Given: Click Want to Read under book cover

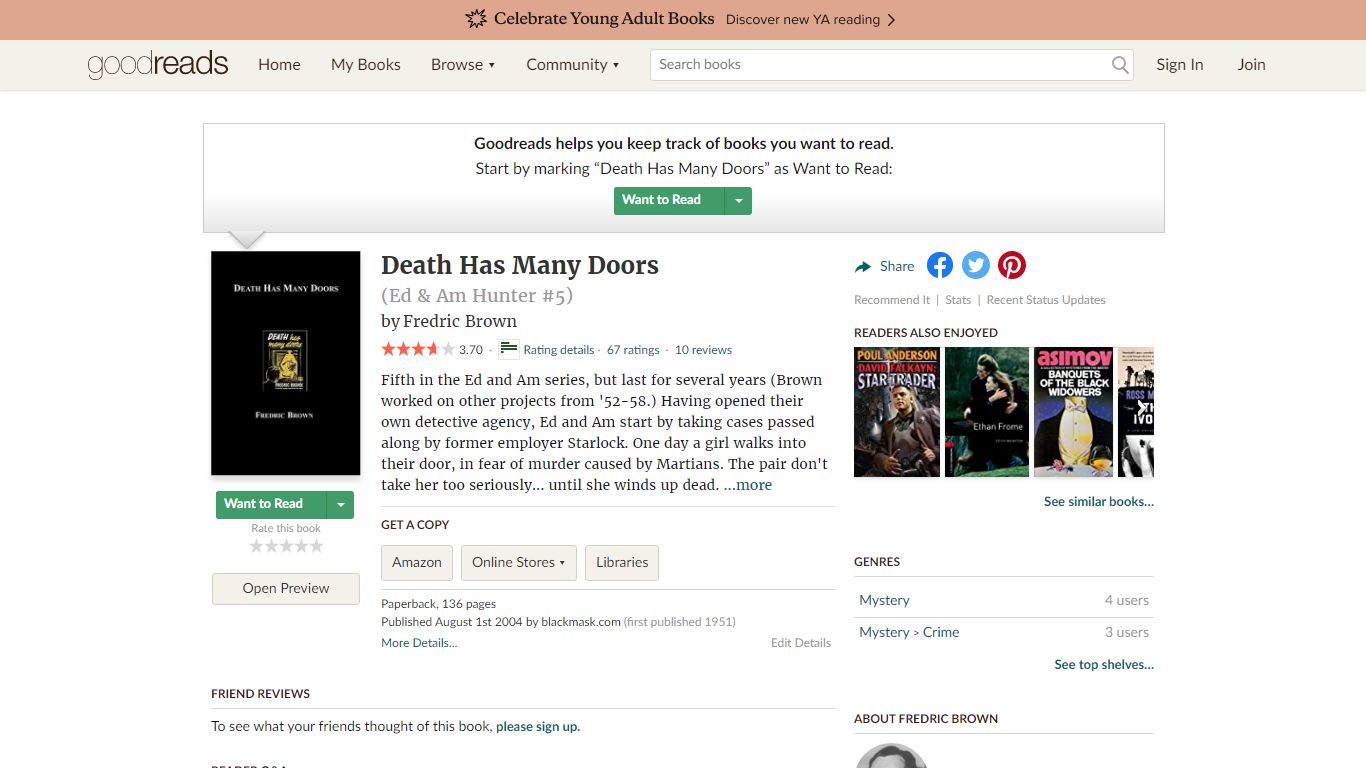Looking at the screenshot, I should [x=272, y=504].
